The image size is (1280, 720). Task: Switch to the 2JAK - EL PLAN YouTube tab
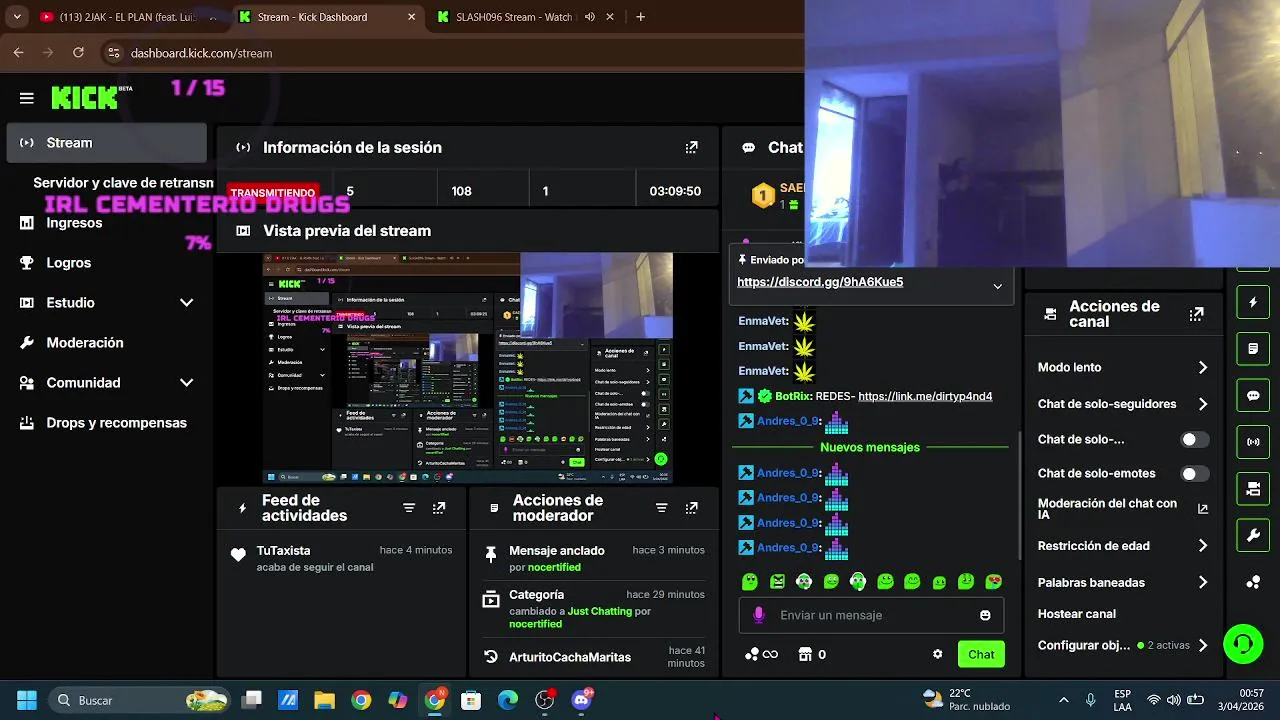point(130,17)
